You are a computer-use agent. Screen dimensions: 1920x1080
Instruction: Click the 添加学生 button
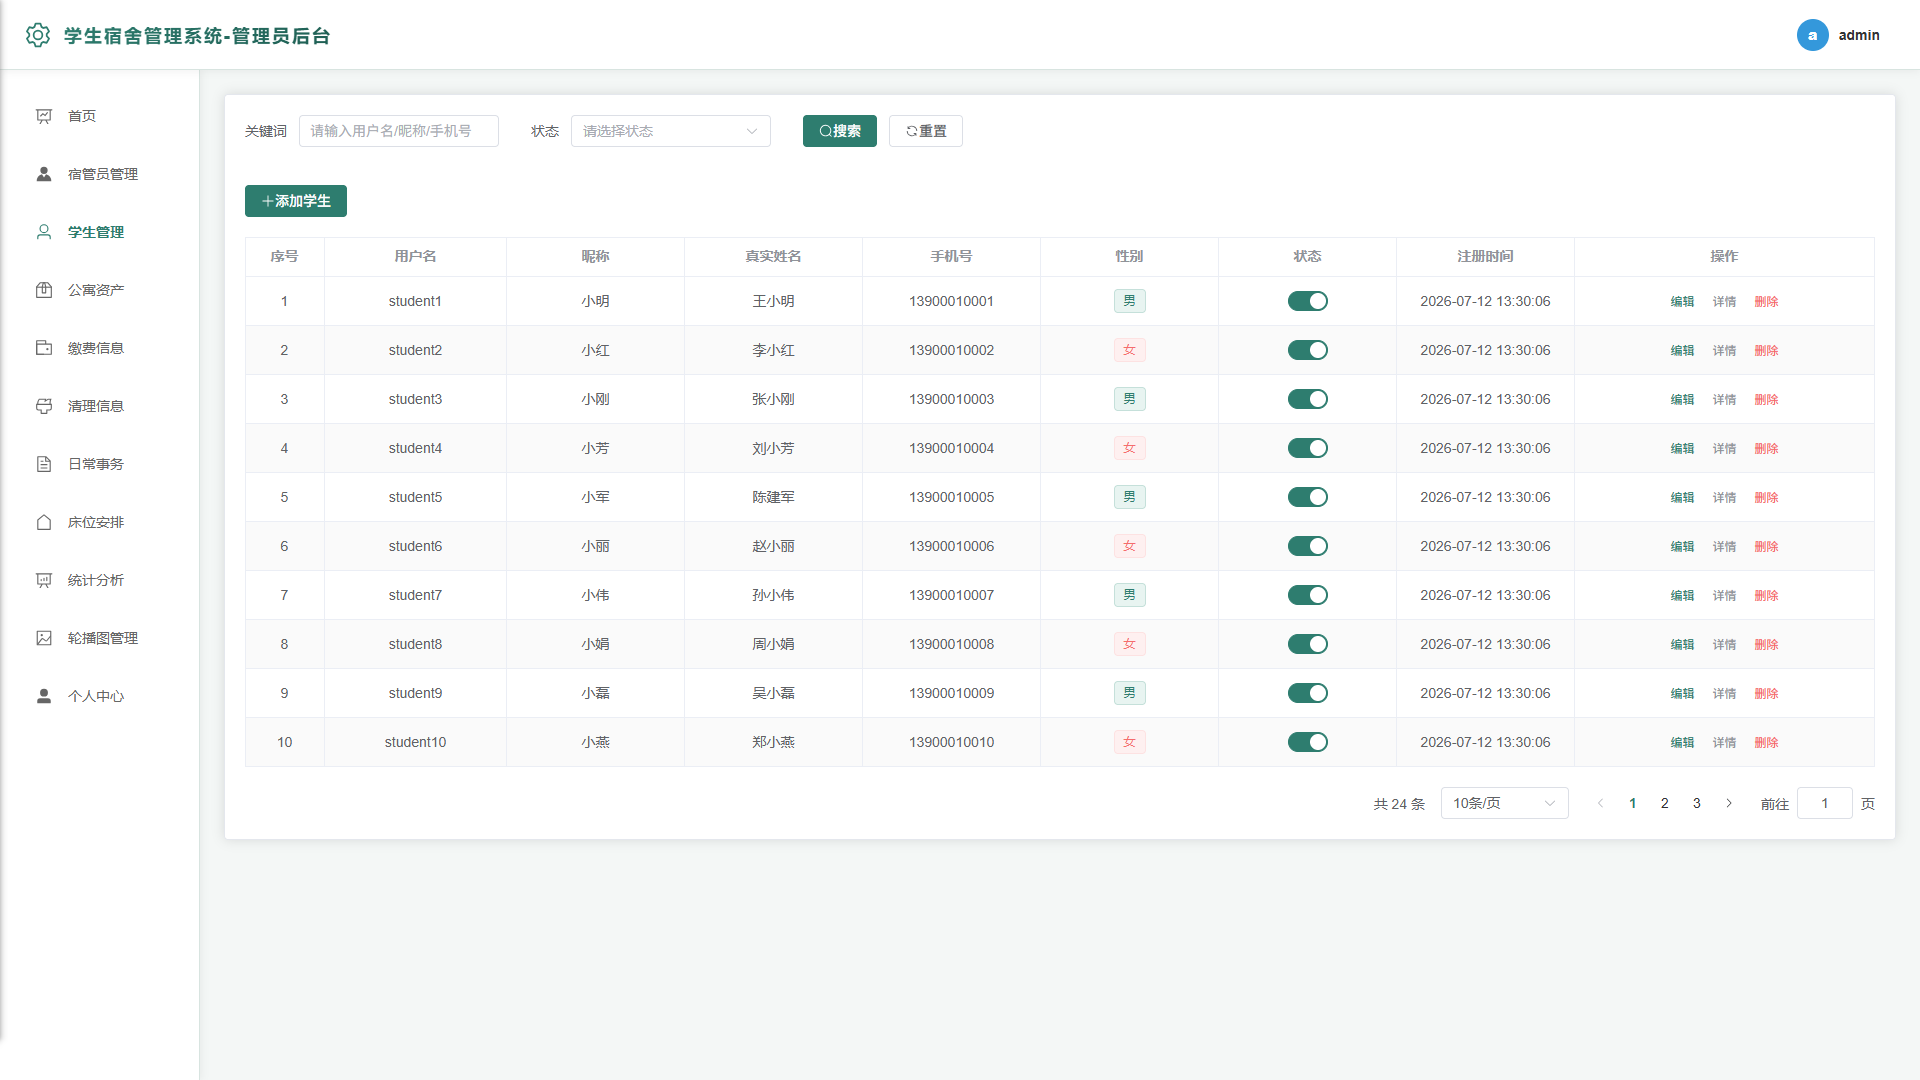[x=295, y=201]
